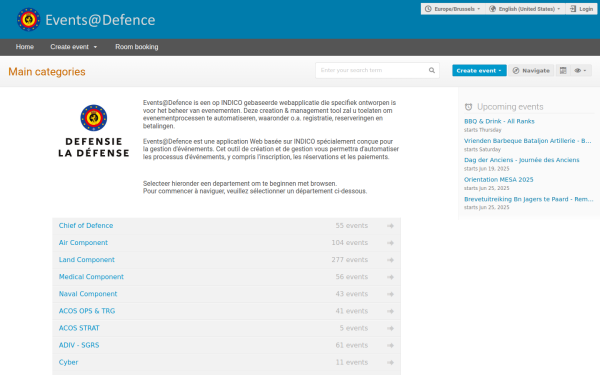Viewport: 600px width, 375px height.
Task: Go to Home in navigation bar
Action: pyautogui.click(x=25, y=47)
